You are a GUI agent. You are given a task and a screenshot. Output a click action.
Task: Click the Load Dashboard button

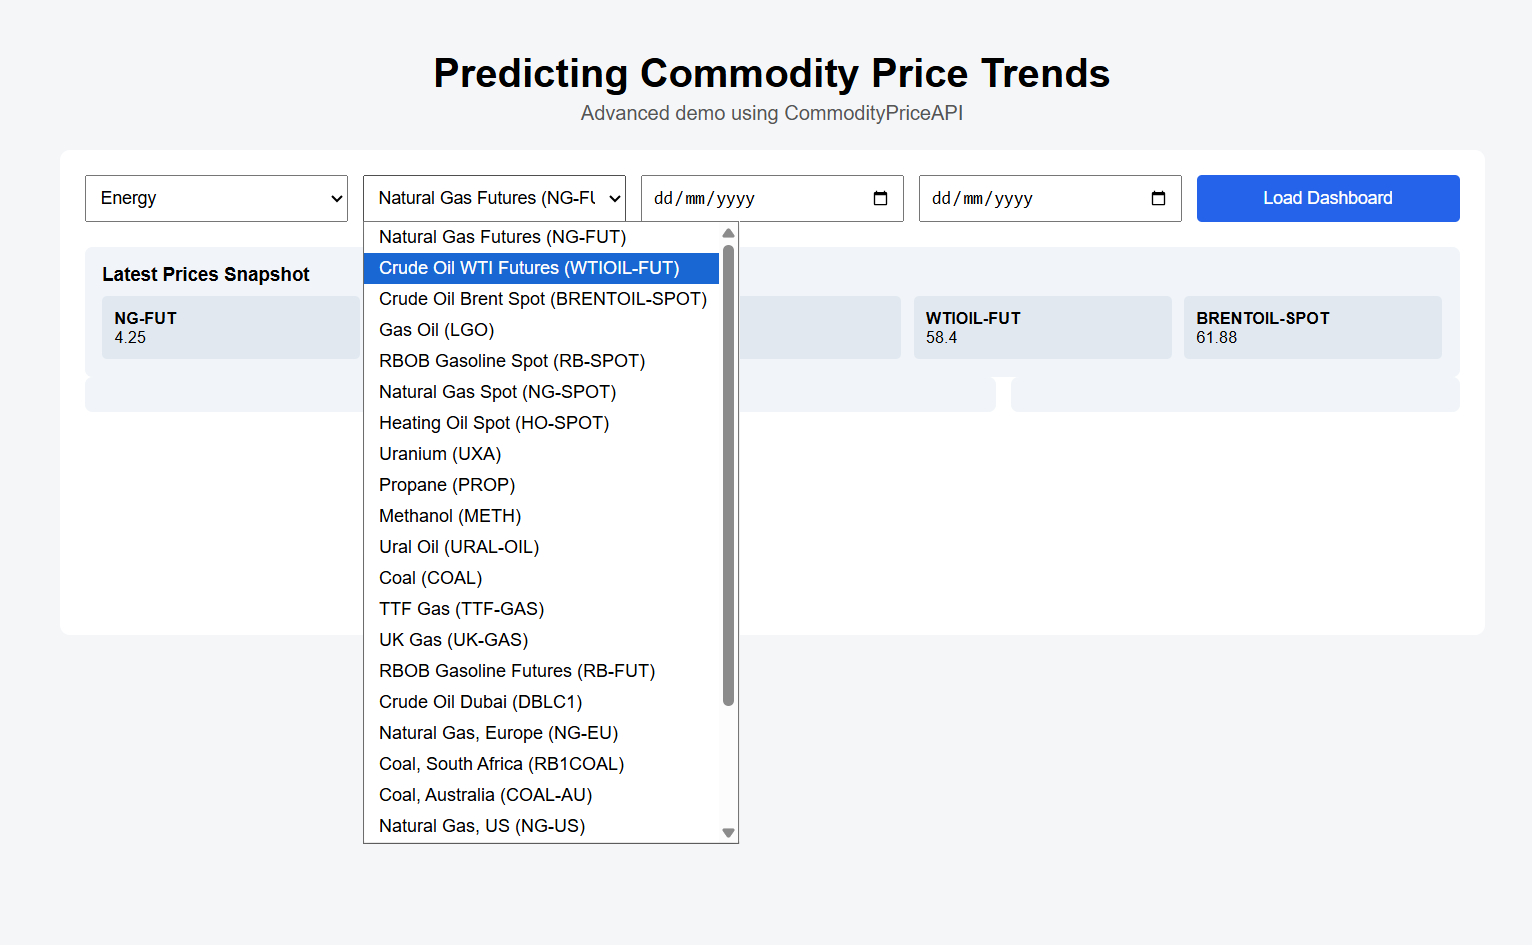1327,198
